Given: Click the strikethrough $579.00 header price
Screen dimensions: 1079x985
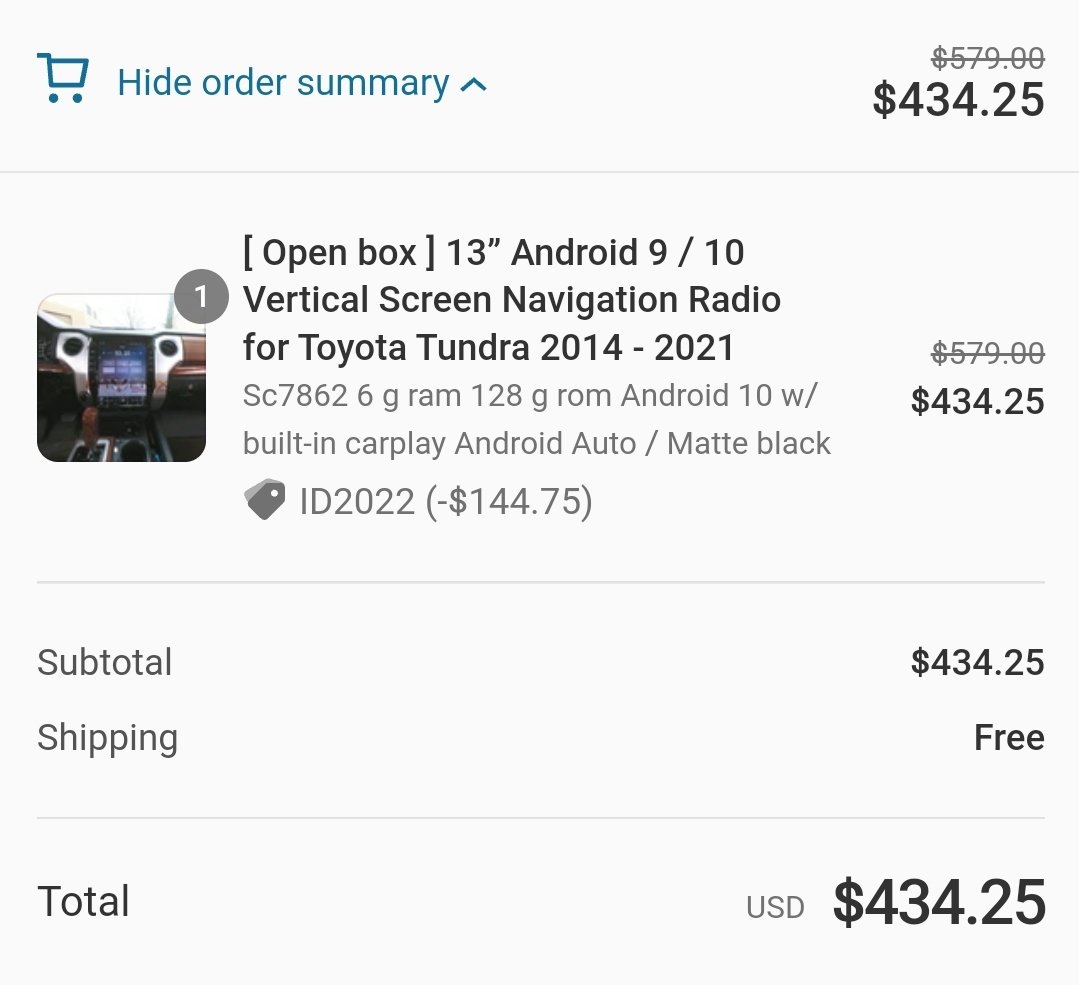Looking at the screenshot, I should pos(987,58).
